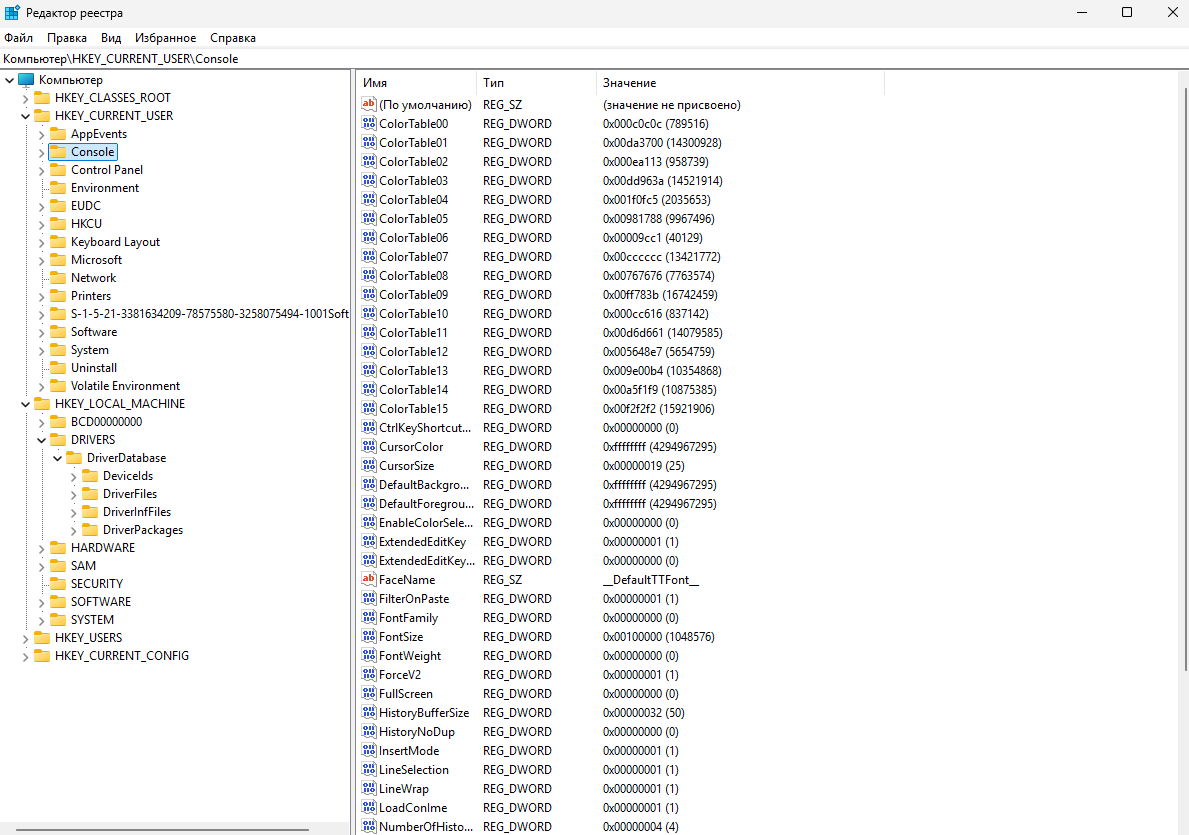Click the string icon beside FaceName

pyautogui.click(x=369, y=579)
